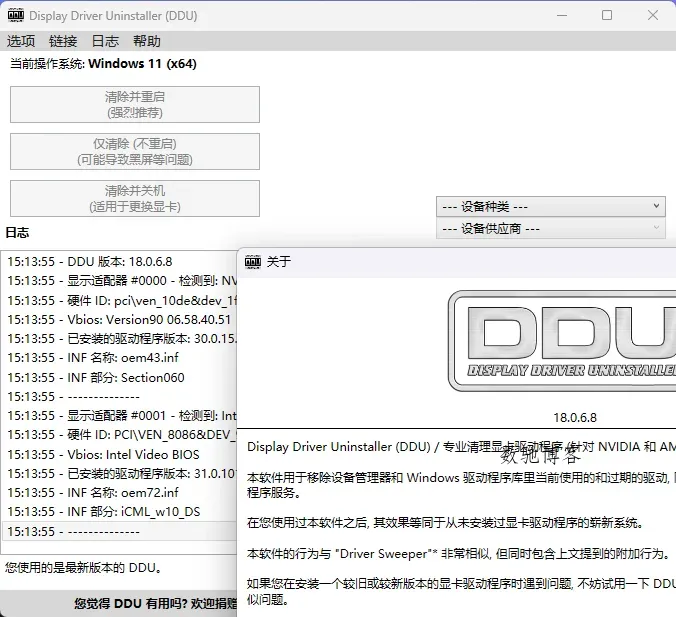Viewport: 676px width, 617px height.
Task: Select log line 'INF 部分: Section060'
Action: (119, 378)
